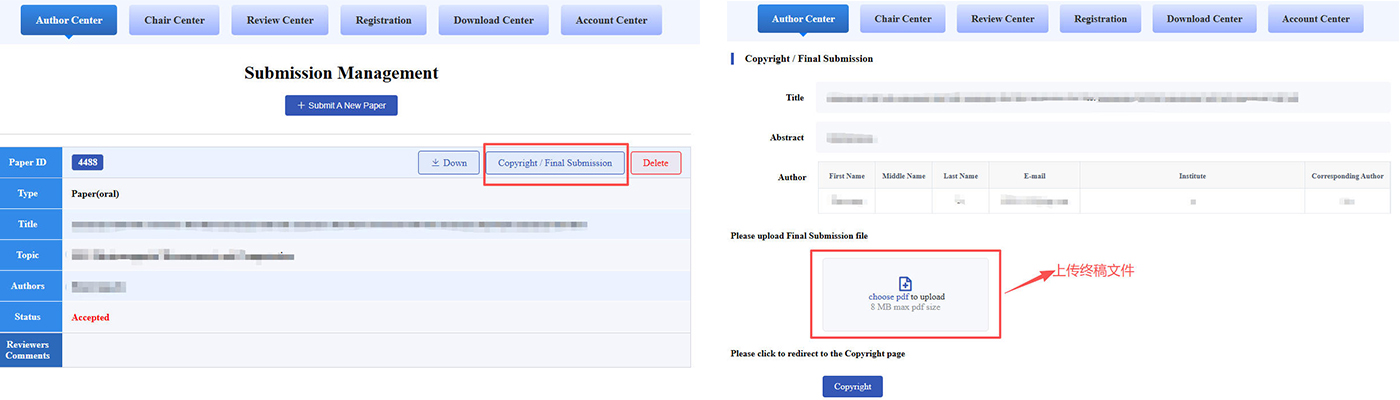Switch to Review Center on Submission Management page
1400x400 pixels.
pyautogui.click(x=278, y=20)
